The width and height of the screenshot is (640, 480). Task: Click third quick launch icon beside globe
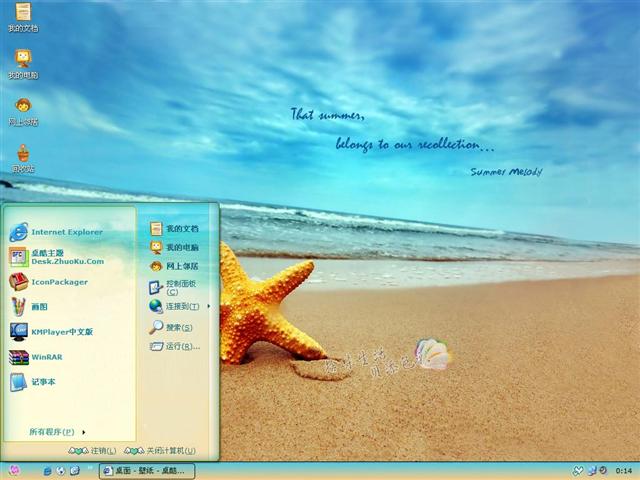[x=74, y=471]
